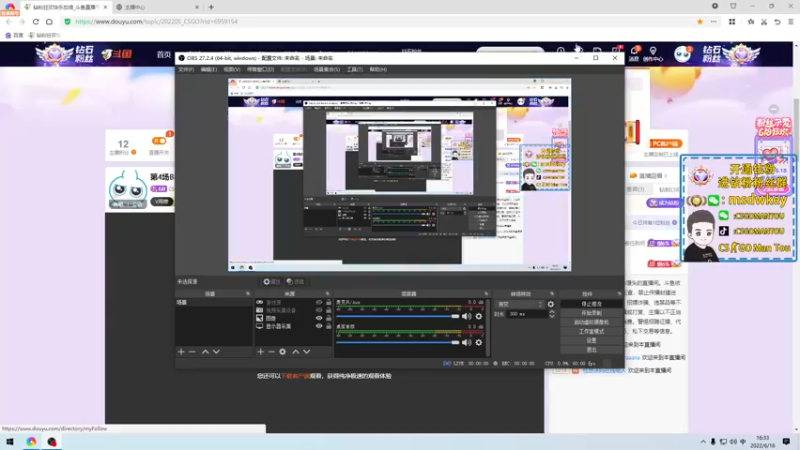The image size is (800, 450).
Task: Open transition properties gear next to the fade dropdown
Action: pos(551,304)
